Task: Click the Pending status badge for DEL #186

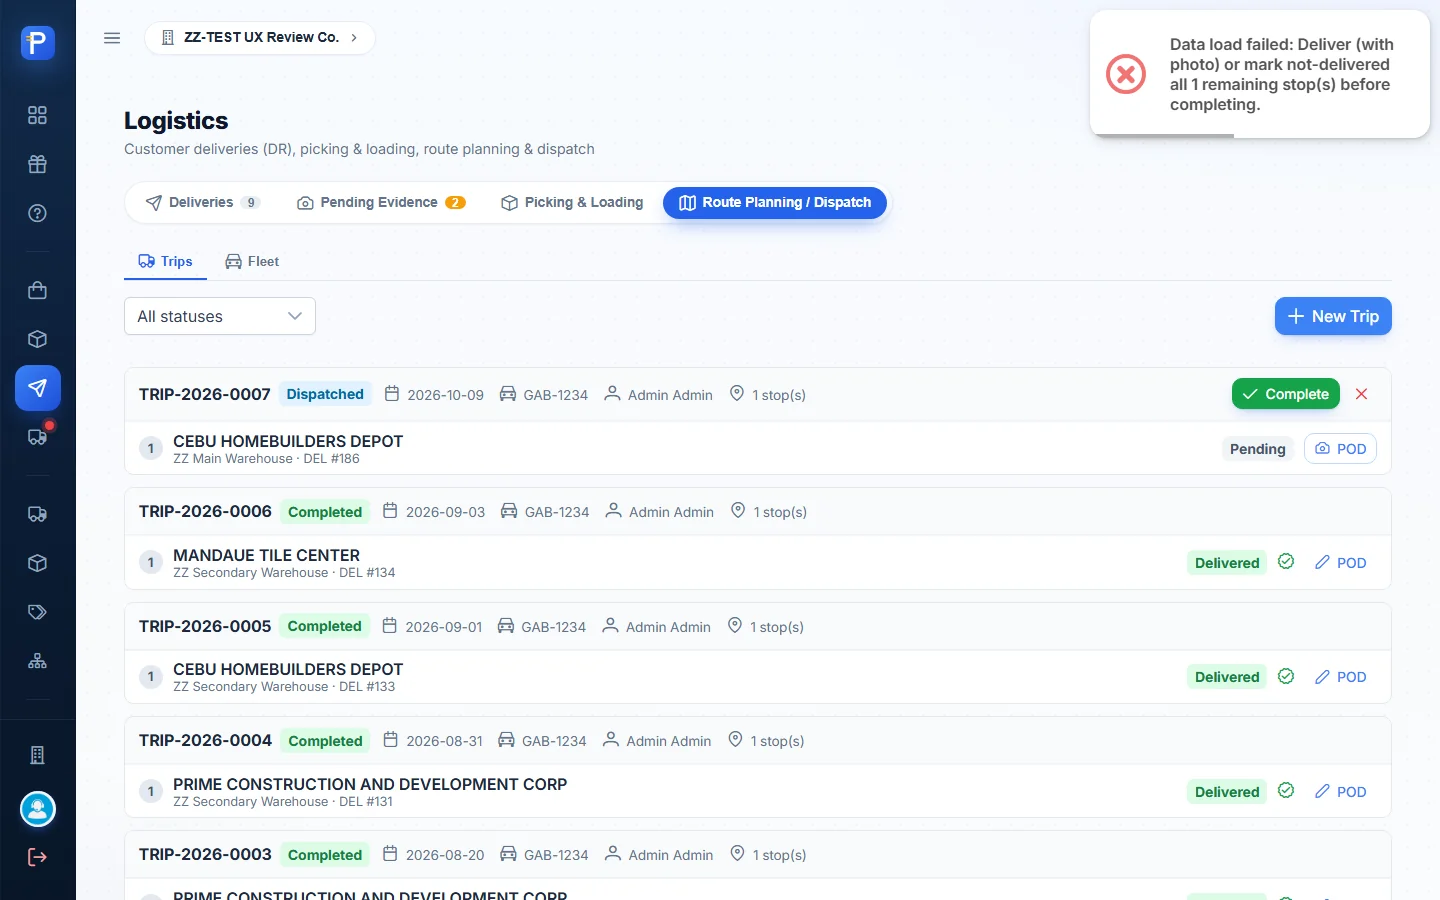Action: 1258,449
